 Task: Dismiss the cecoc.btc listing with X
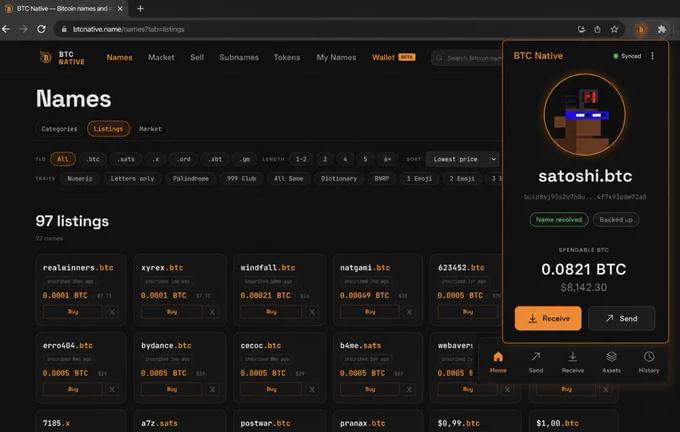tap(312, 389)
